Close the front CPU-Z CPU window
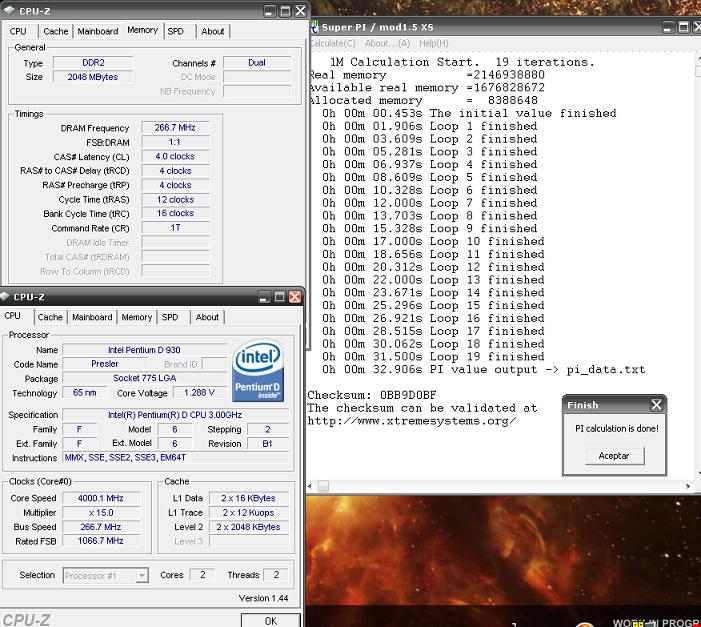Image resolution: width=701 pixels, height=627 pixels. pos(295,297)
